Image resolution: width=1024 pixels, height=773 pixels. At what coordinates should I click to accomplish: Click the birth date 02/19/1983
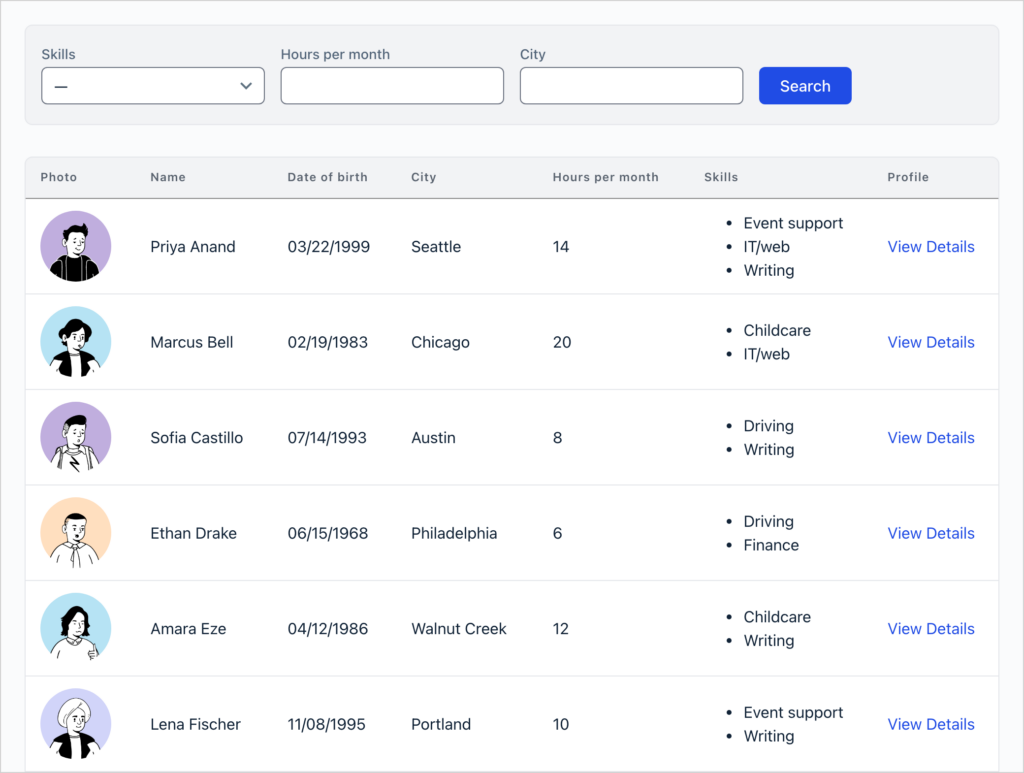(328, 342)
